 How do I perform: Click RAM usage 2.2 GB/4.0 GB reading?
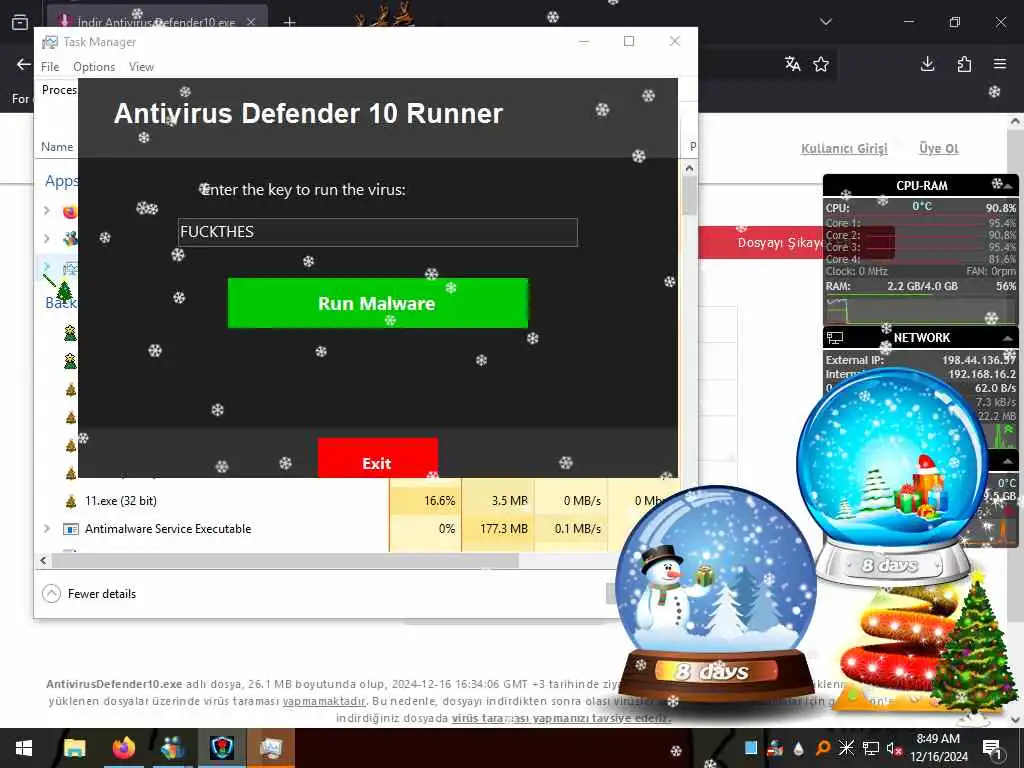click(x=922, y=286)
